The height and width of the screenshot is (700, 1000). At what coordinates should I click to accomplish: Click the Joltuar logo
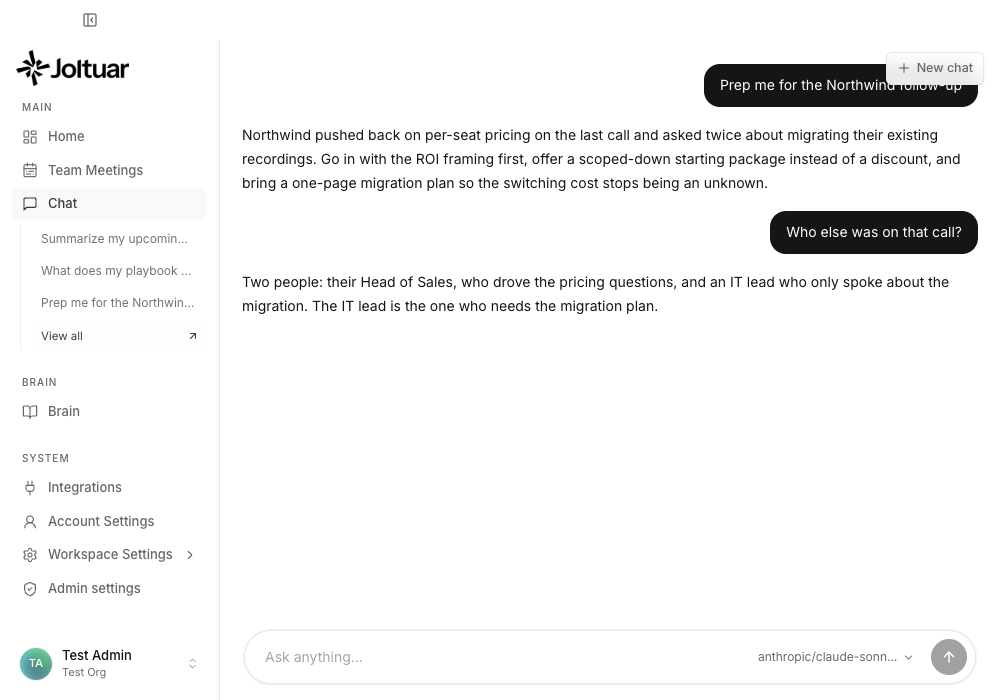(x=73, y=68)
